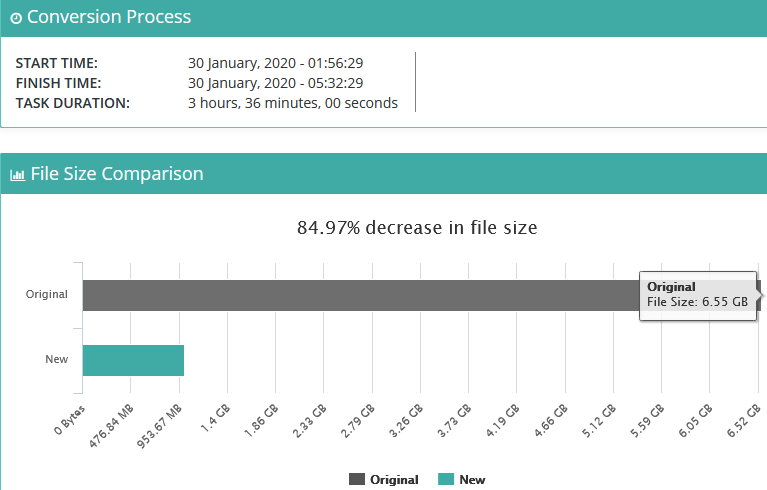Toggle the New series in chart legend
The image size is (767, 490).
pos(462,479)
